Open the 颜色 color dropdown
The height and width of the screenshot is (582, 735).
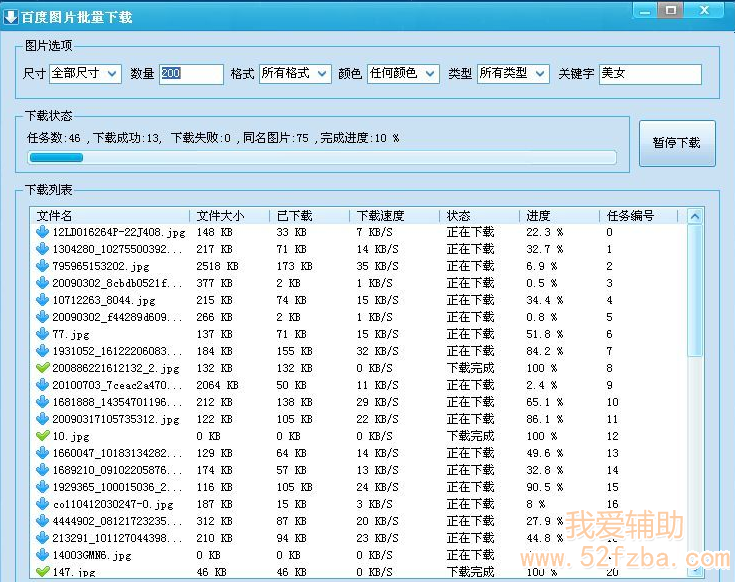point(403,74)
